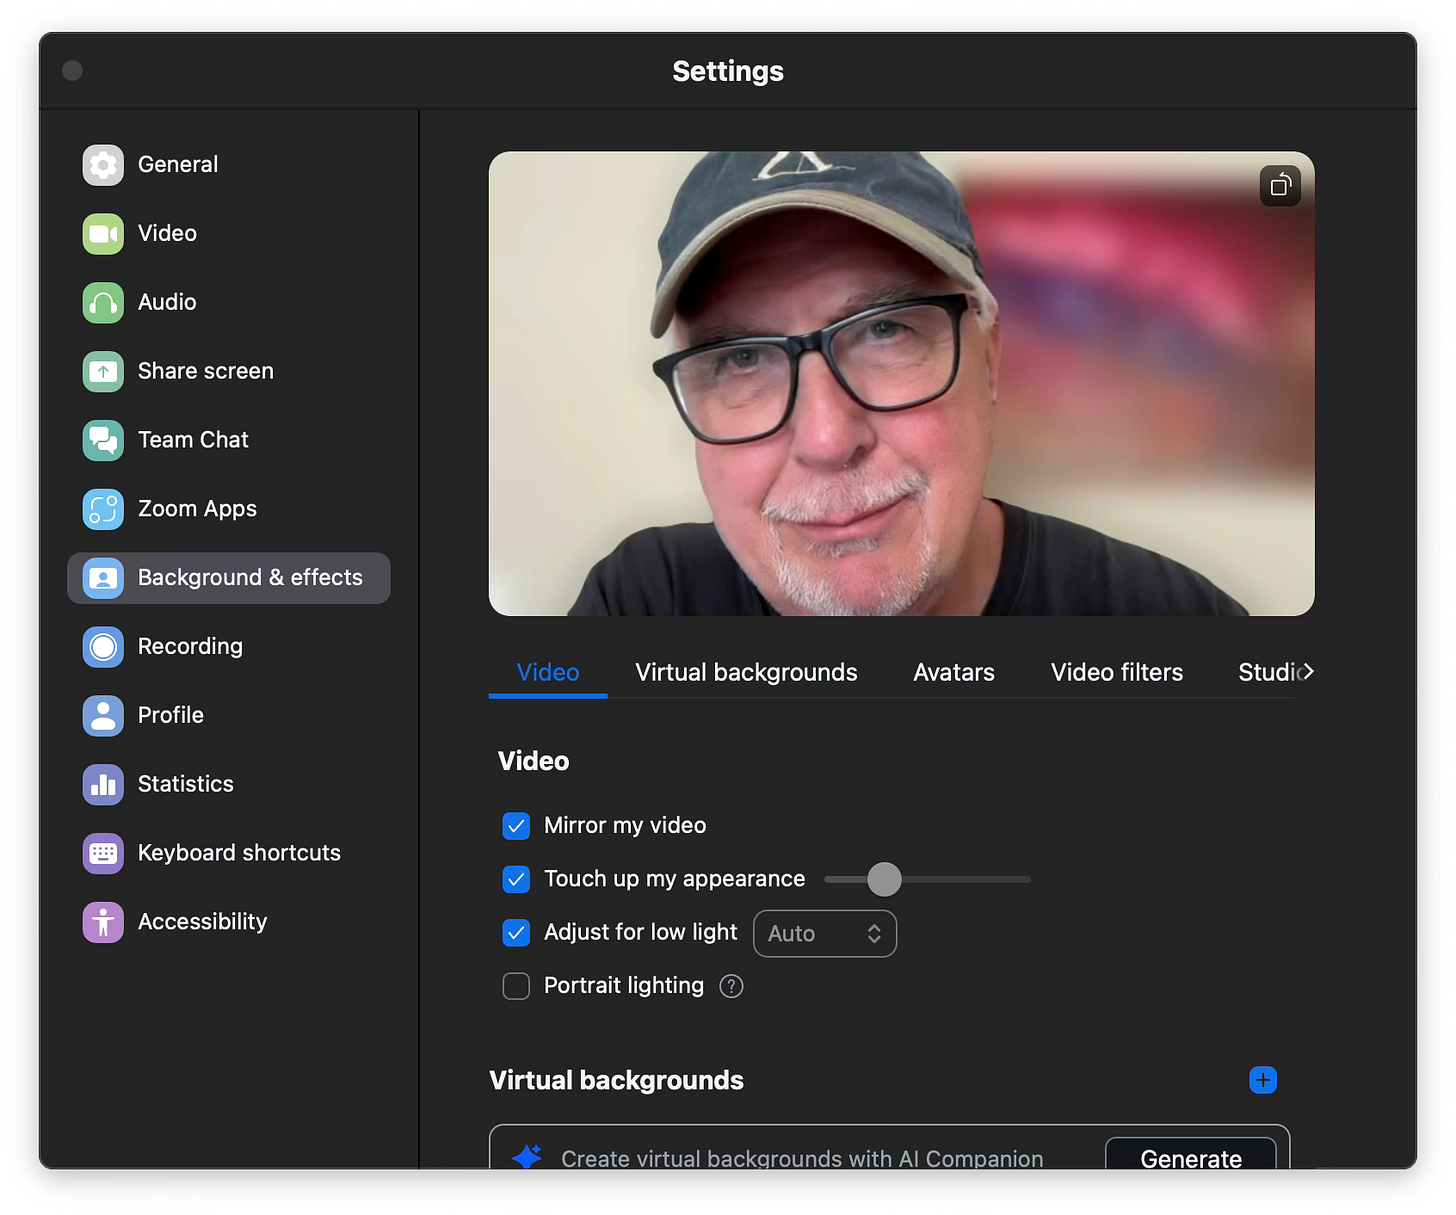Open the Video filters tab
The image size is (1456, 1215).
1117,672
